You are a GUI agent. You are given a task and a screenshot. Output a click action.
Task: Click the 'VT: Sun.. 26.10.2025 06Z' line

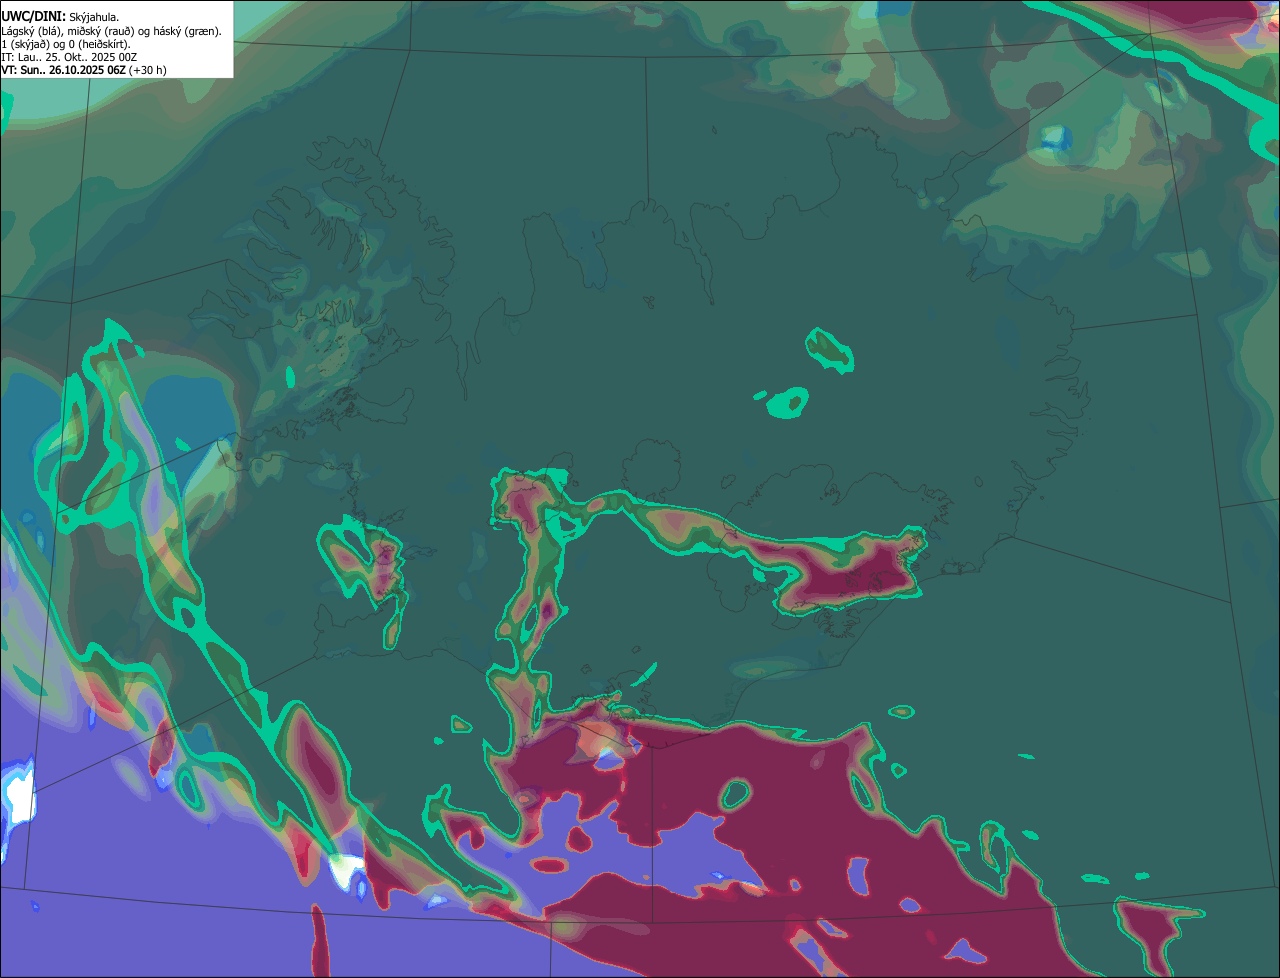[63, 70]
